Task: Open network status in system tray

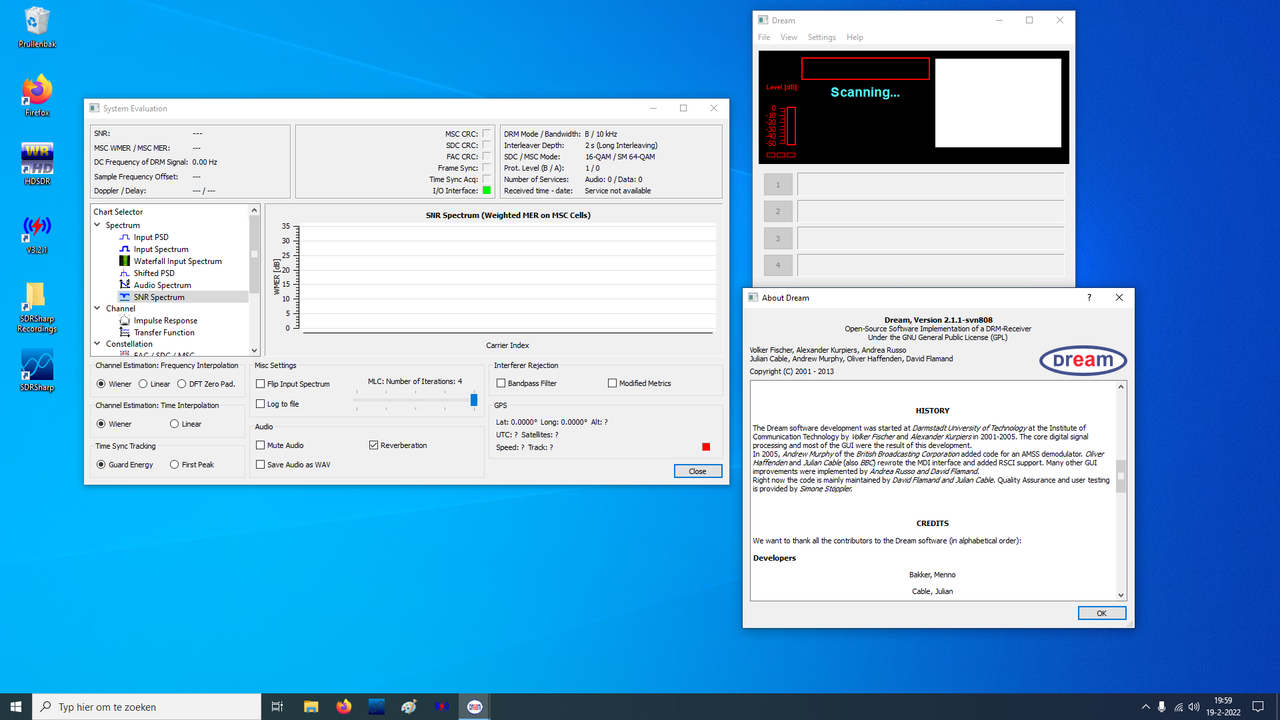Action: point(1178,707)
